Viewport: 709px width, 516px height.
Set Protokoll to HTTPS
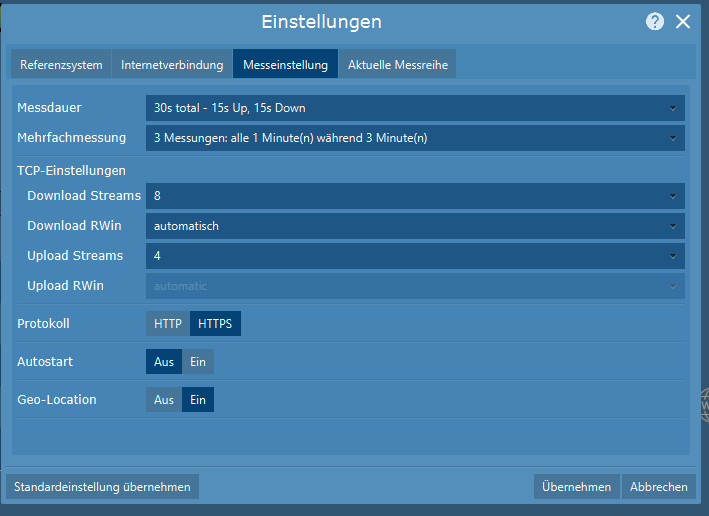[x=215, y=324]
